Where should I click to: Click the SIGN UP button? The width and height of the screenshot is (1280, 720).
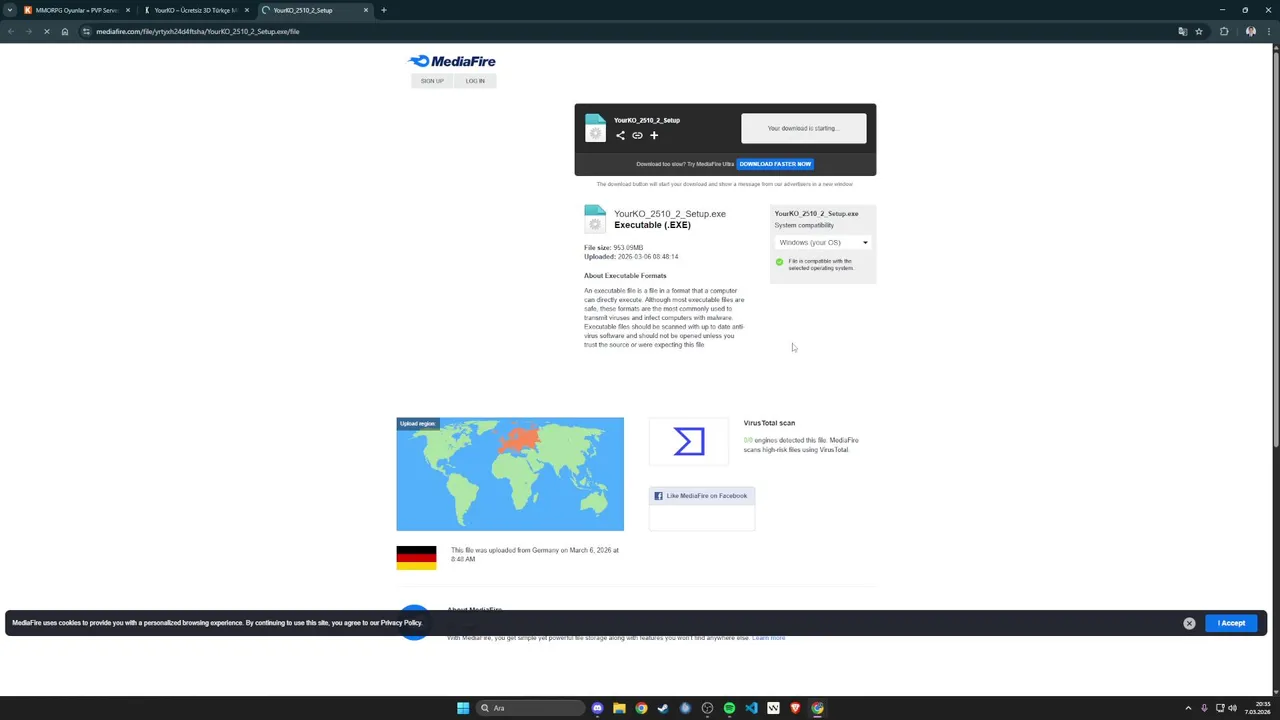432,81
